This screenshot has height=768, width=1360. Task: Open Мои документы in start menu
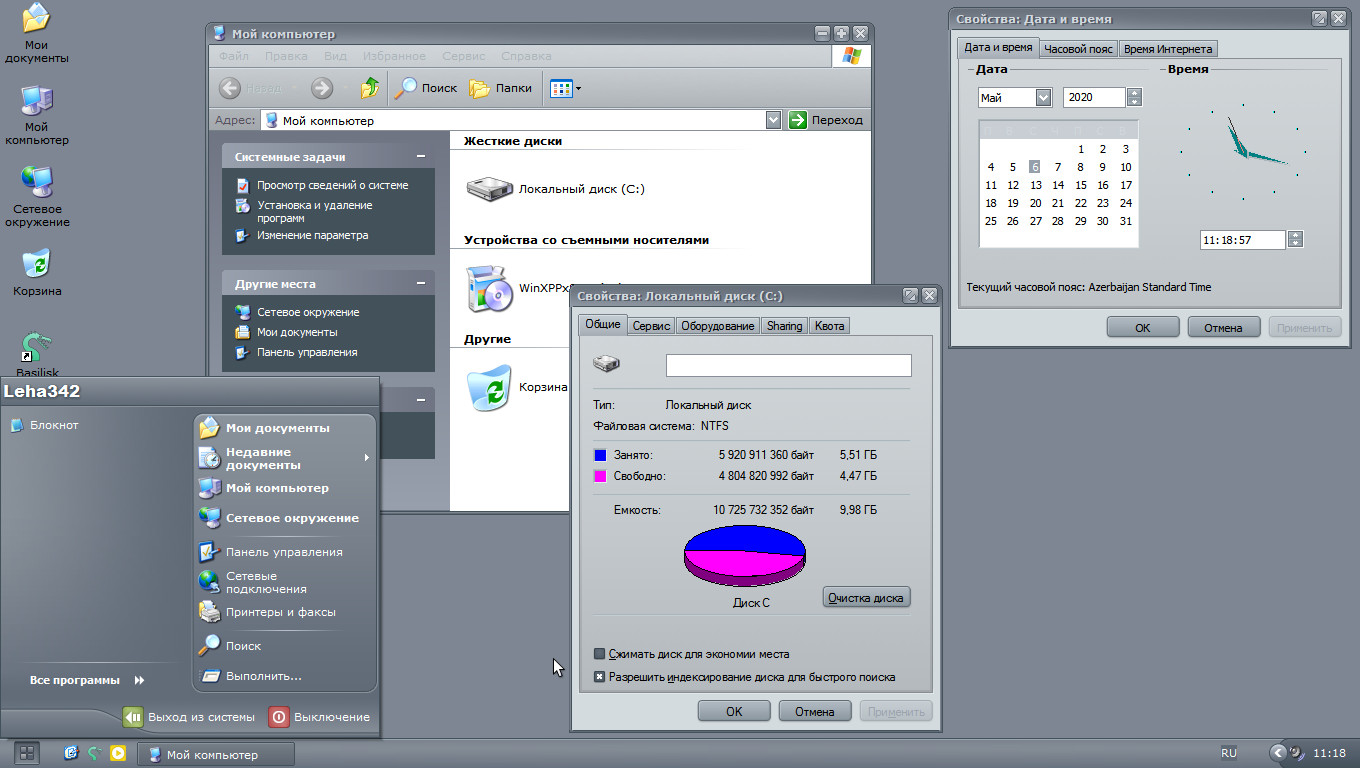(284, 428)
